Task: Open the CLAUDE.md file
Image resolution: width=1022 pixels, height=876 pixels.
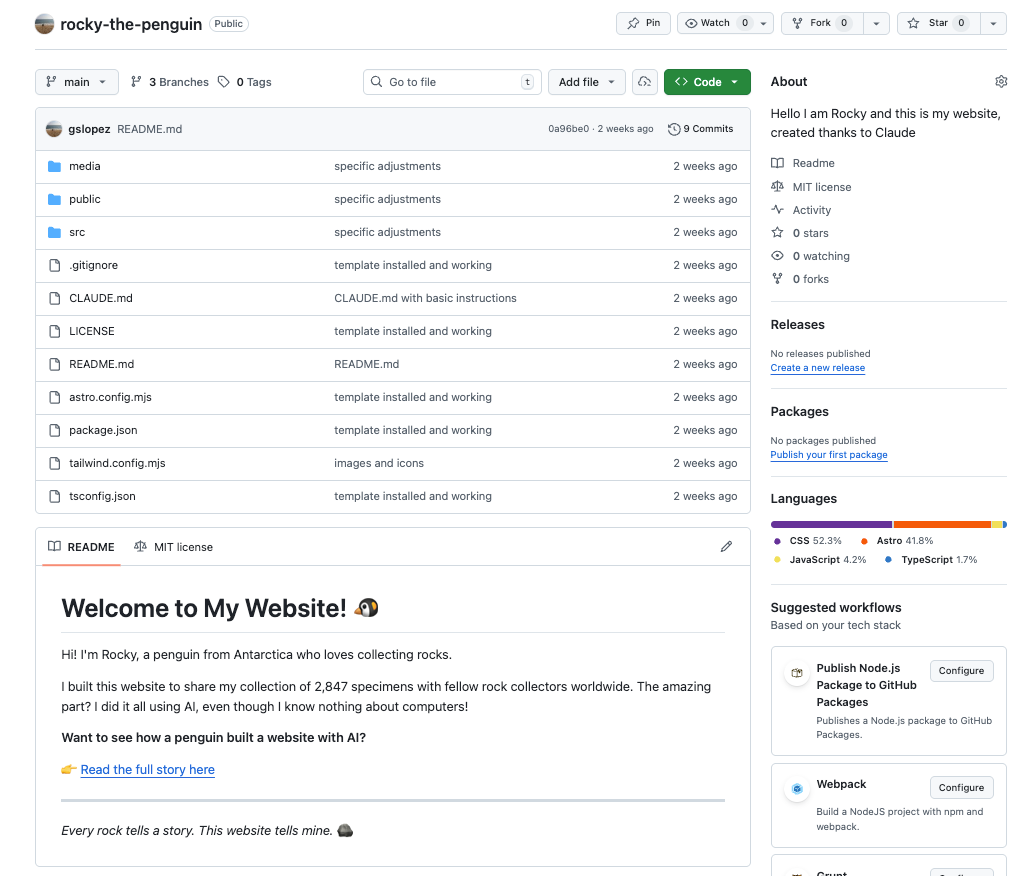Action: click(x=101, y=299)
